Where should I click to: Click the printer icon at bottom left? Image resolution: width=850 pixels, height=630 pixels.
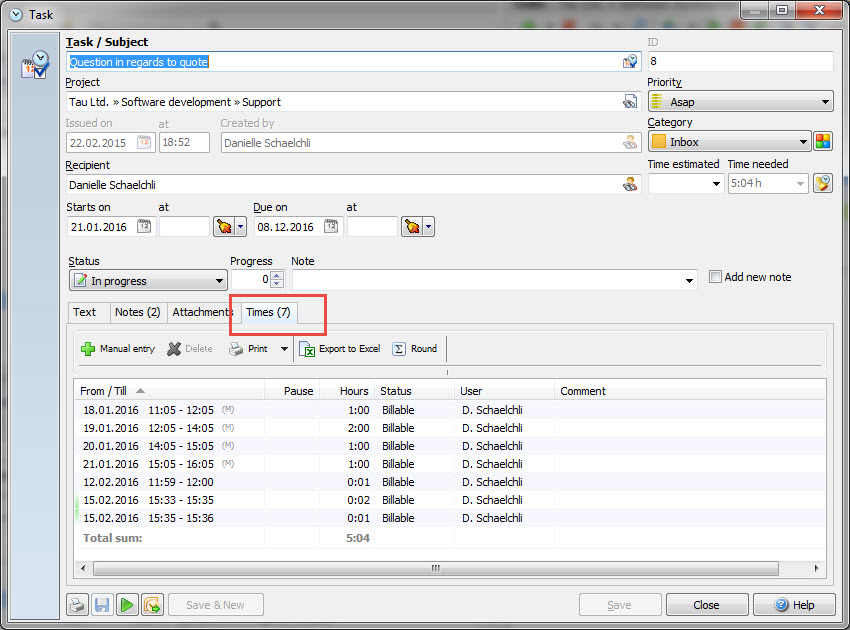77,604
